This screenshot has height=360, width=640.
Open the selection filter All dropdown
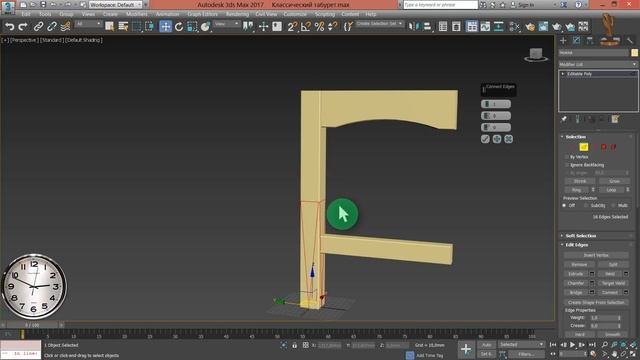[x=88, y=24]
